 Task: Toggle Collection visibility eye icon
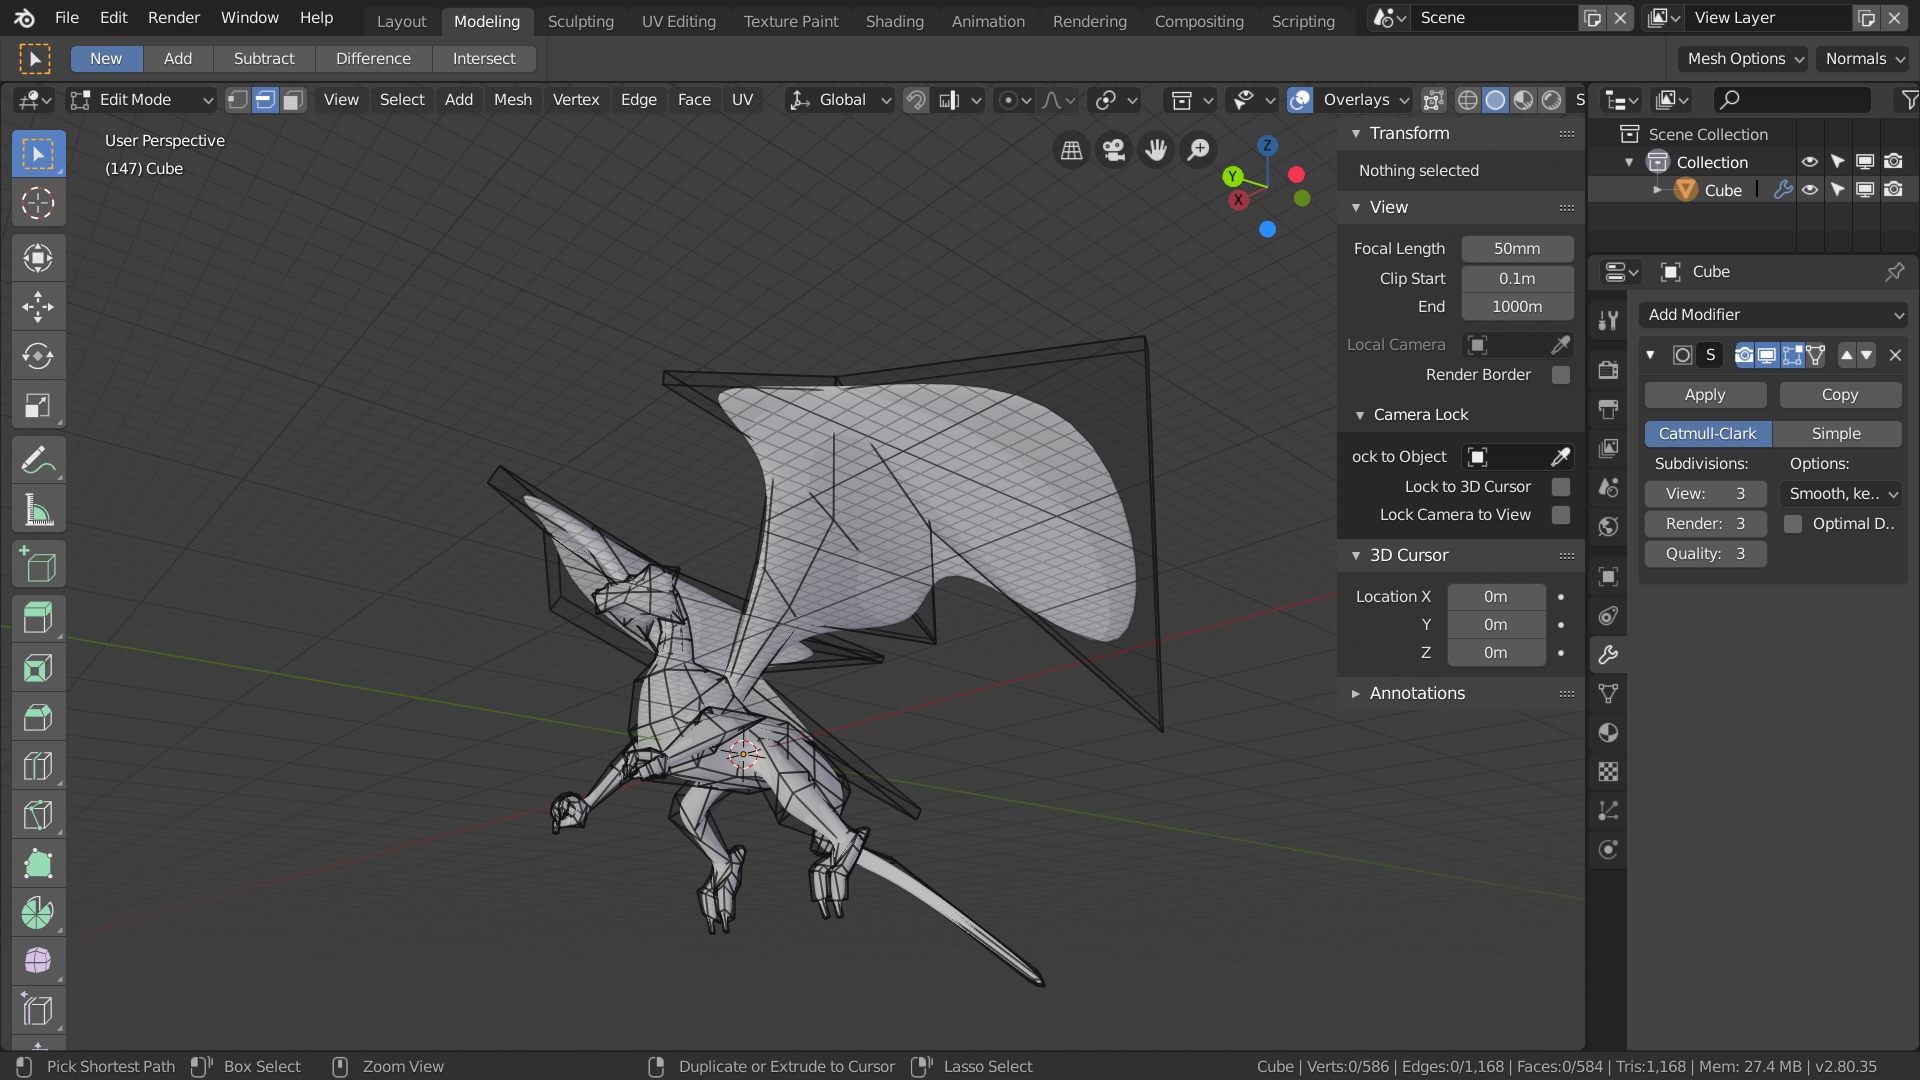click(1810, 162)
